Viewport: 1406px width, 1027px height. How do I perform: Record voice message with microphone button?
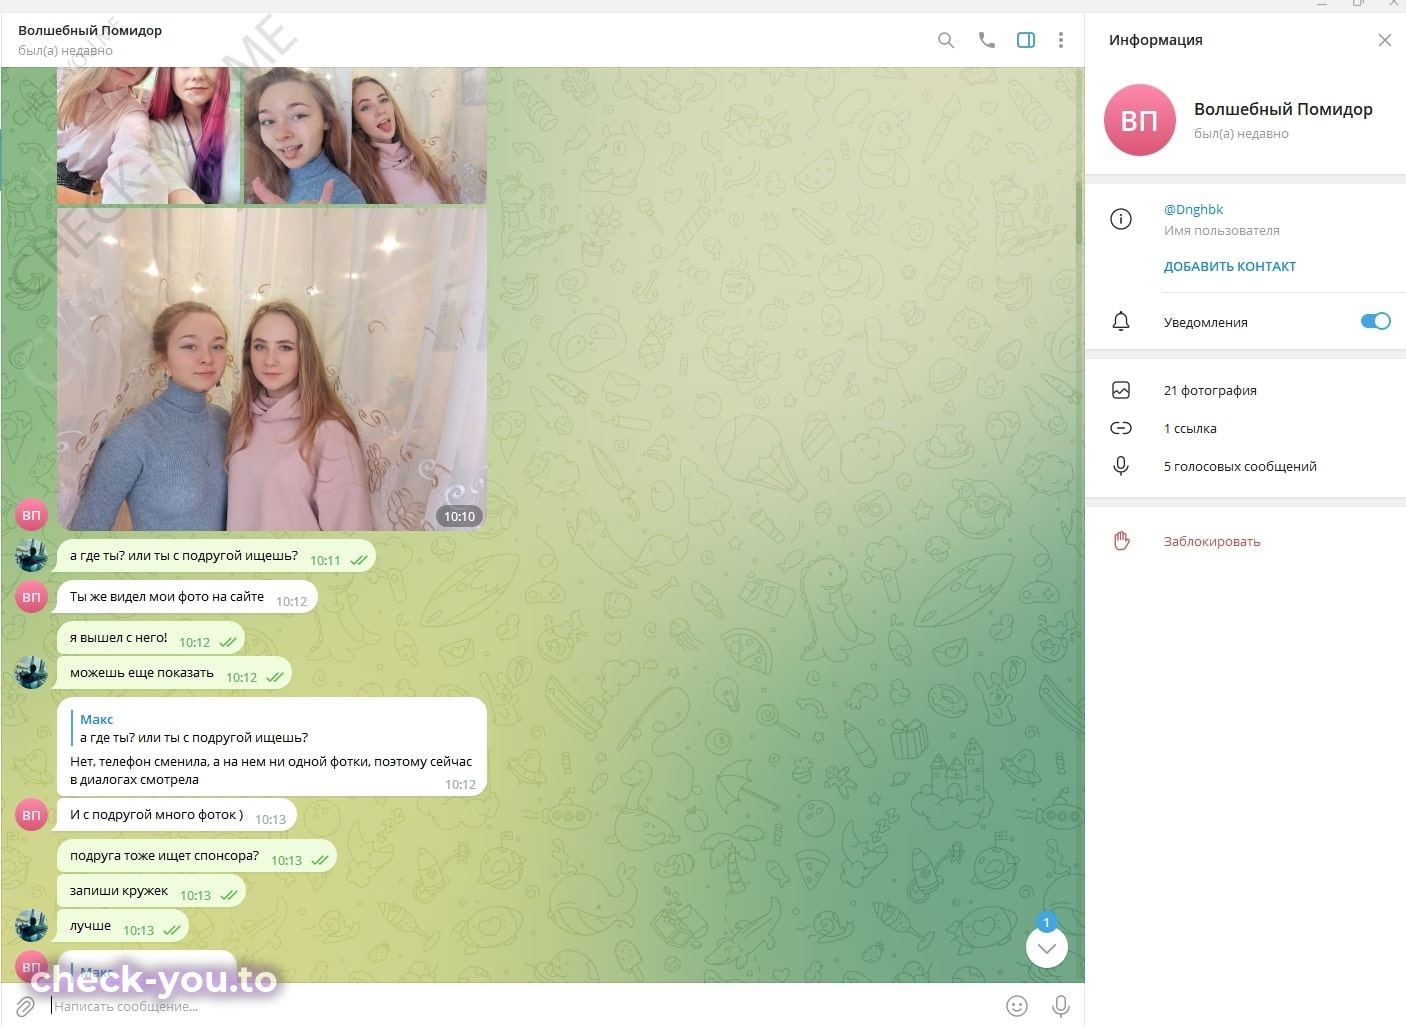pos(1061,1006)
